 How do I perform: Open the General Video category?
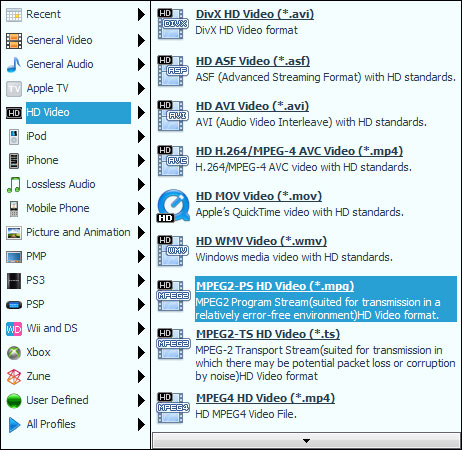(x=59, y=40)
